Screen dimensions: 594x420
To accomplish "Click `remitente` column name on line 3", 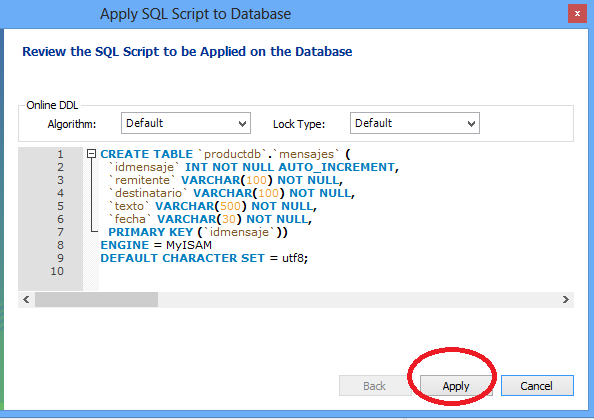I will 142,180.
